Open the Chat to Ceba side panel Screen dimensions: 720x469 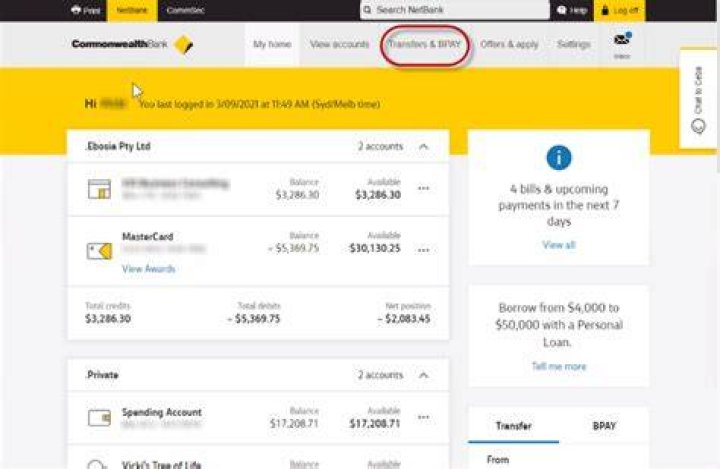pyautogui.click(x=698, y=98)
